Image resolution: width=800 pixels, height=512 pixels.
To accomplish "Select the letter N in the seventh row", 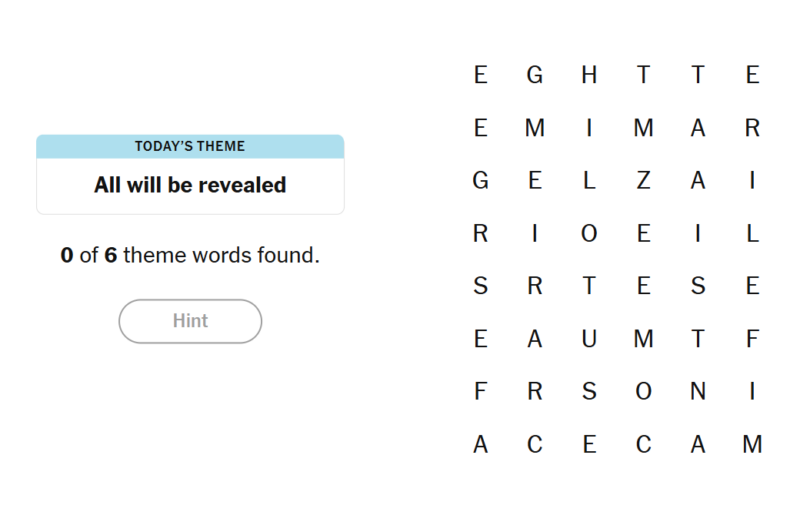I will click(698, 392).
